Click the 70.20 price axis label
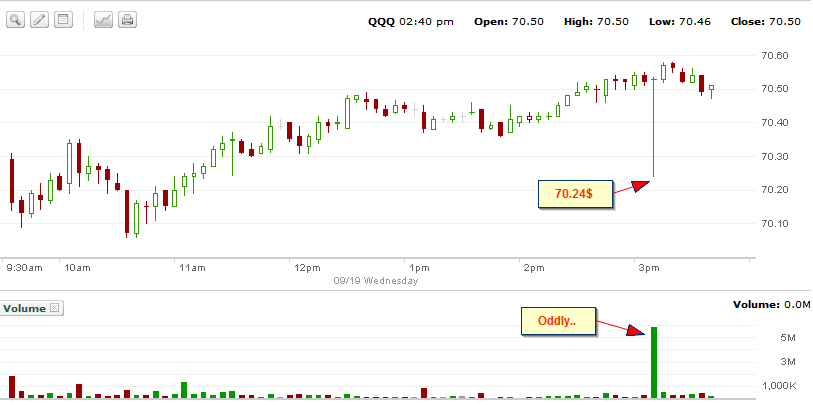 [x=775, y=190]
